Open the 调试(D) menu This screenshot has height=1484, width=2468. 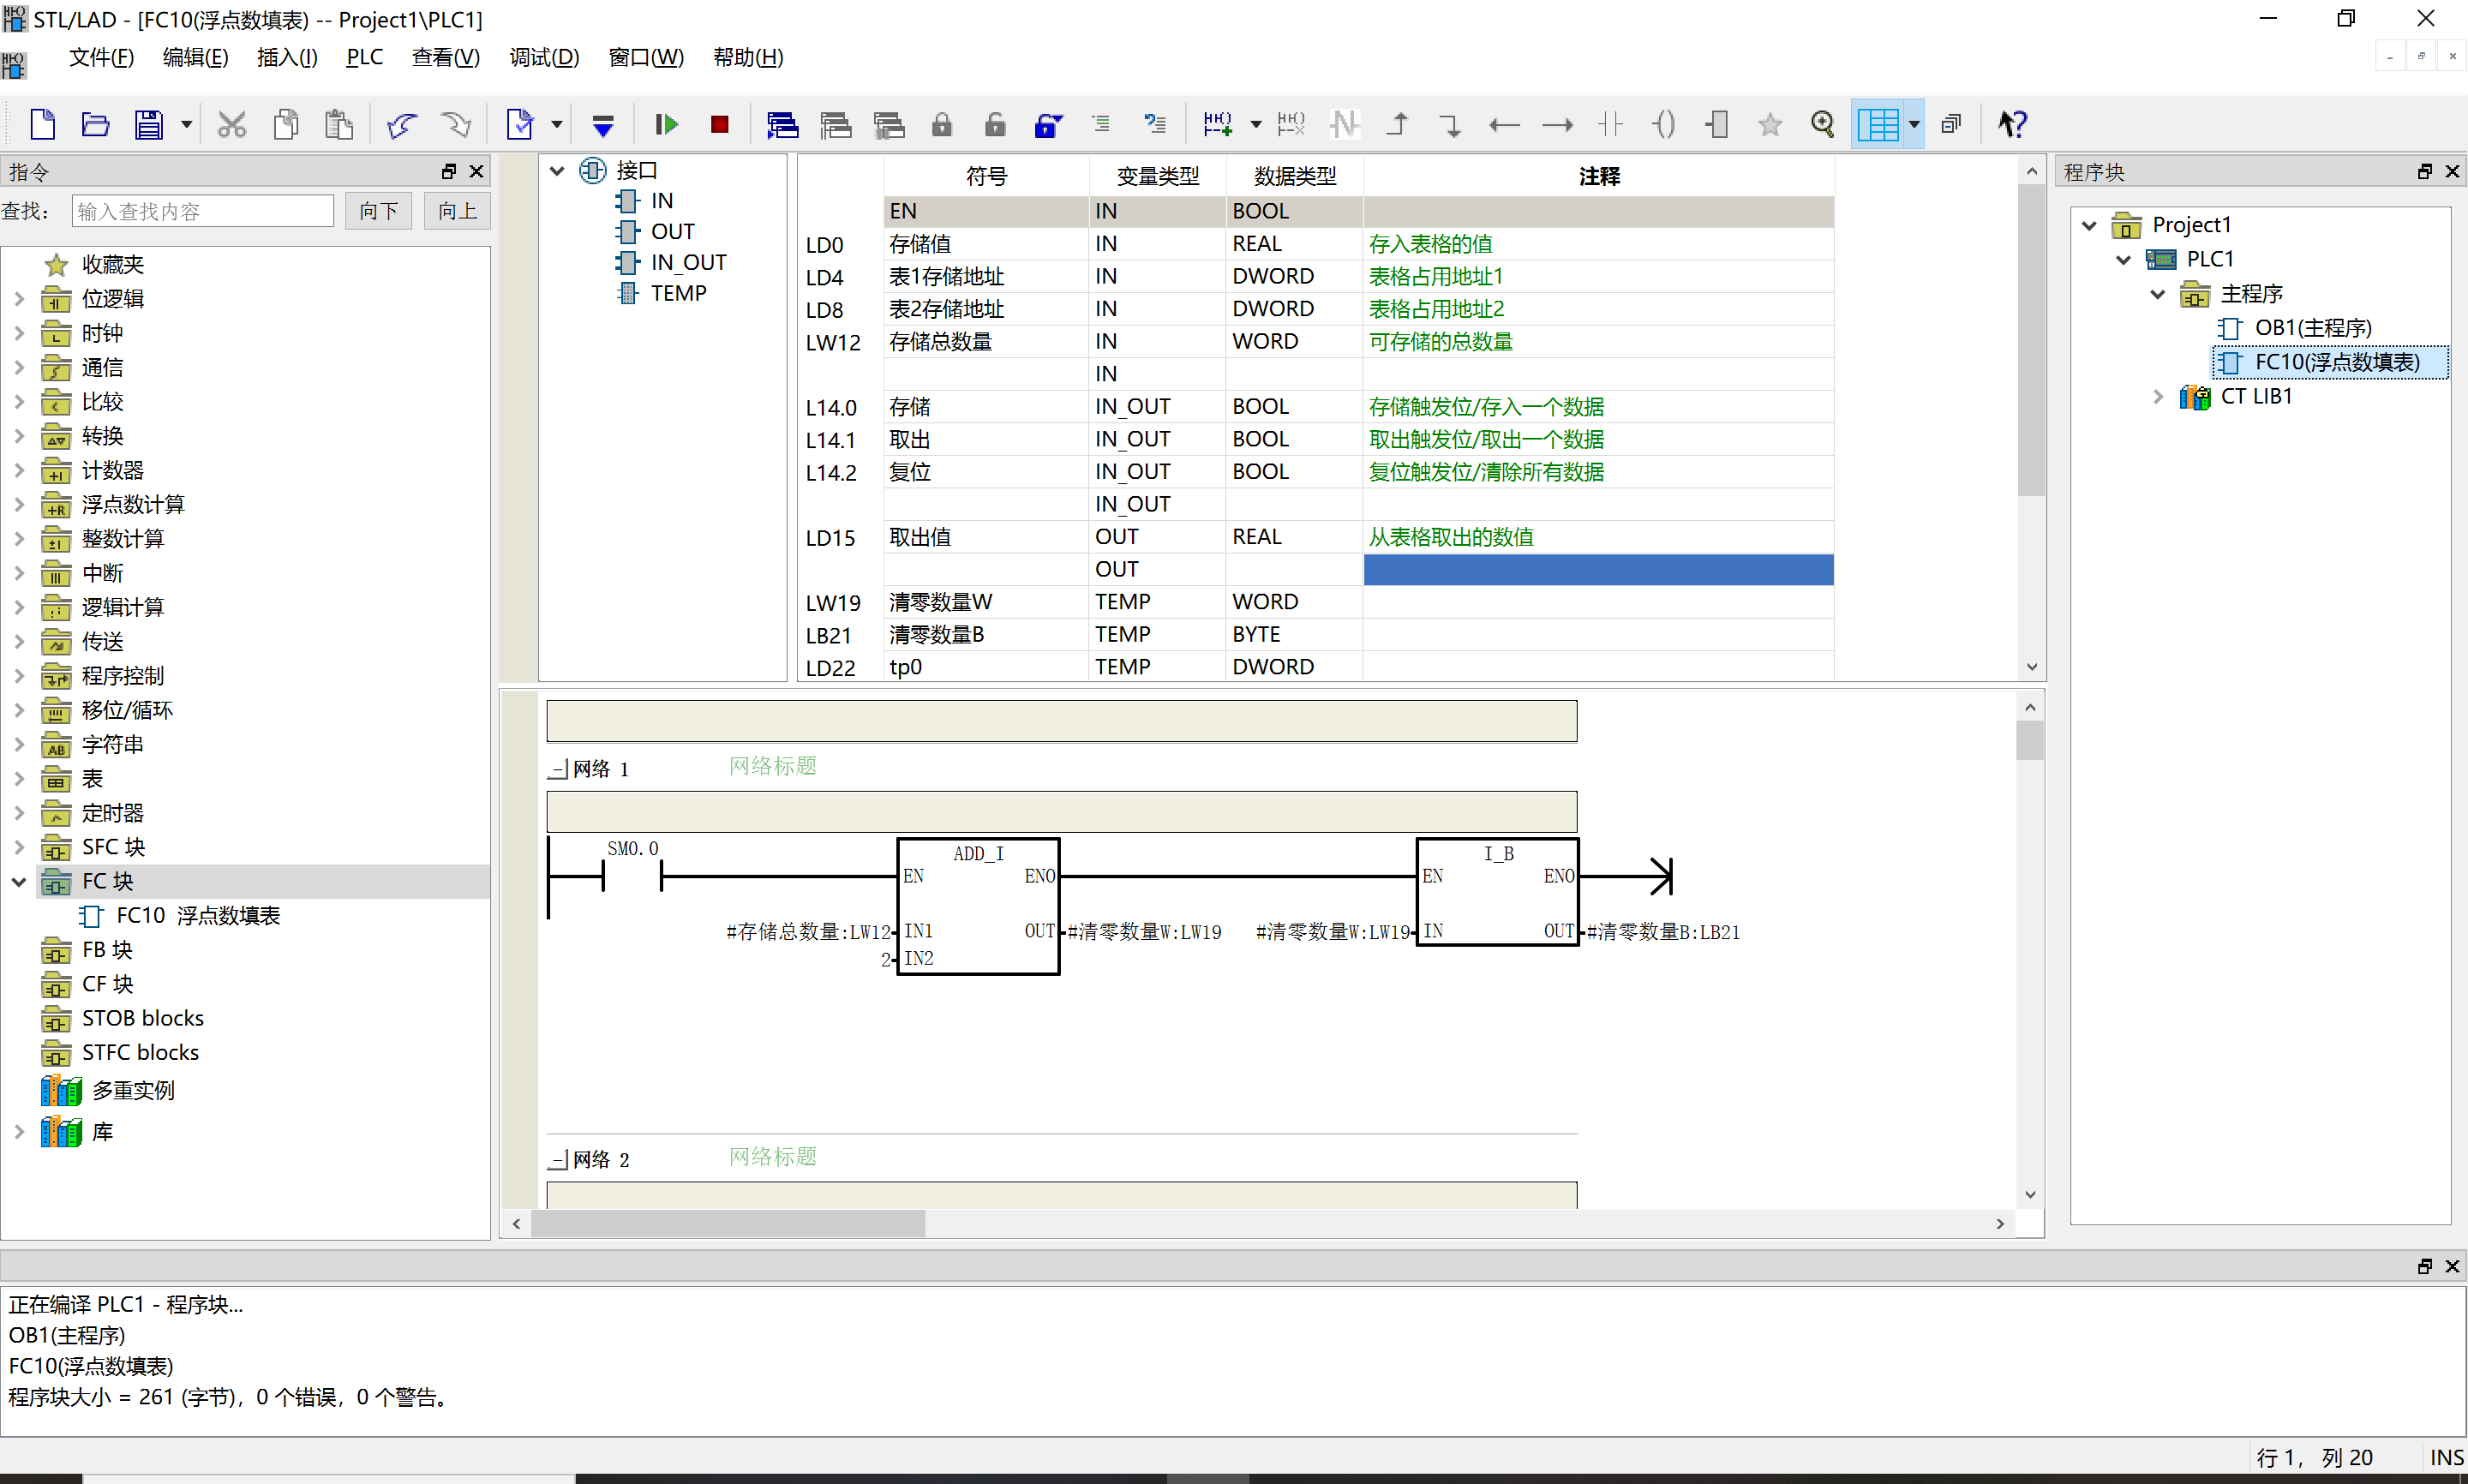point(544,57)
